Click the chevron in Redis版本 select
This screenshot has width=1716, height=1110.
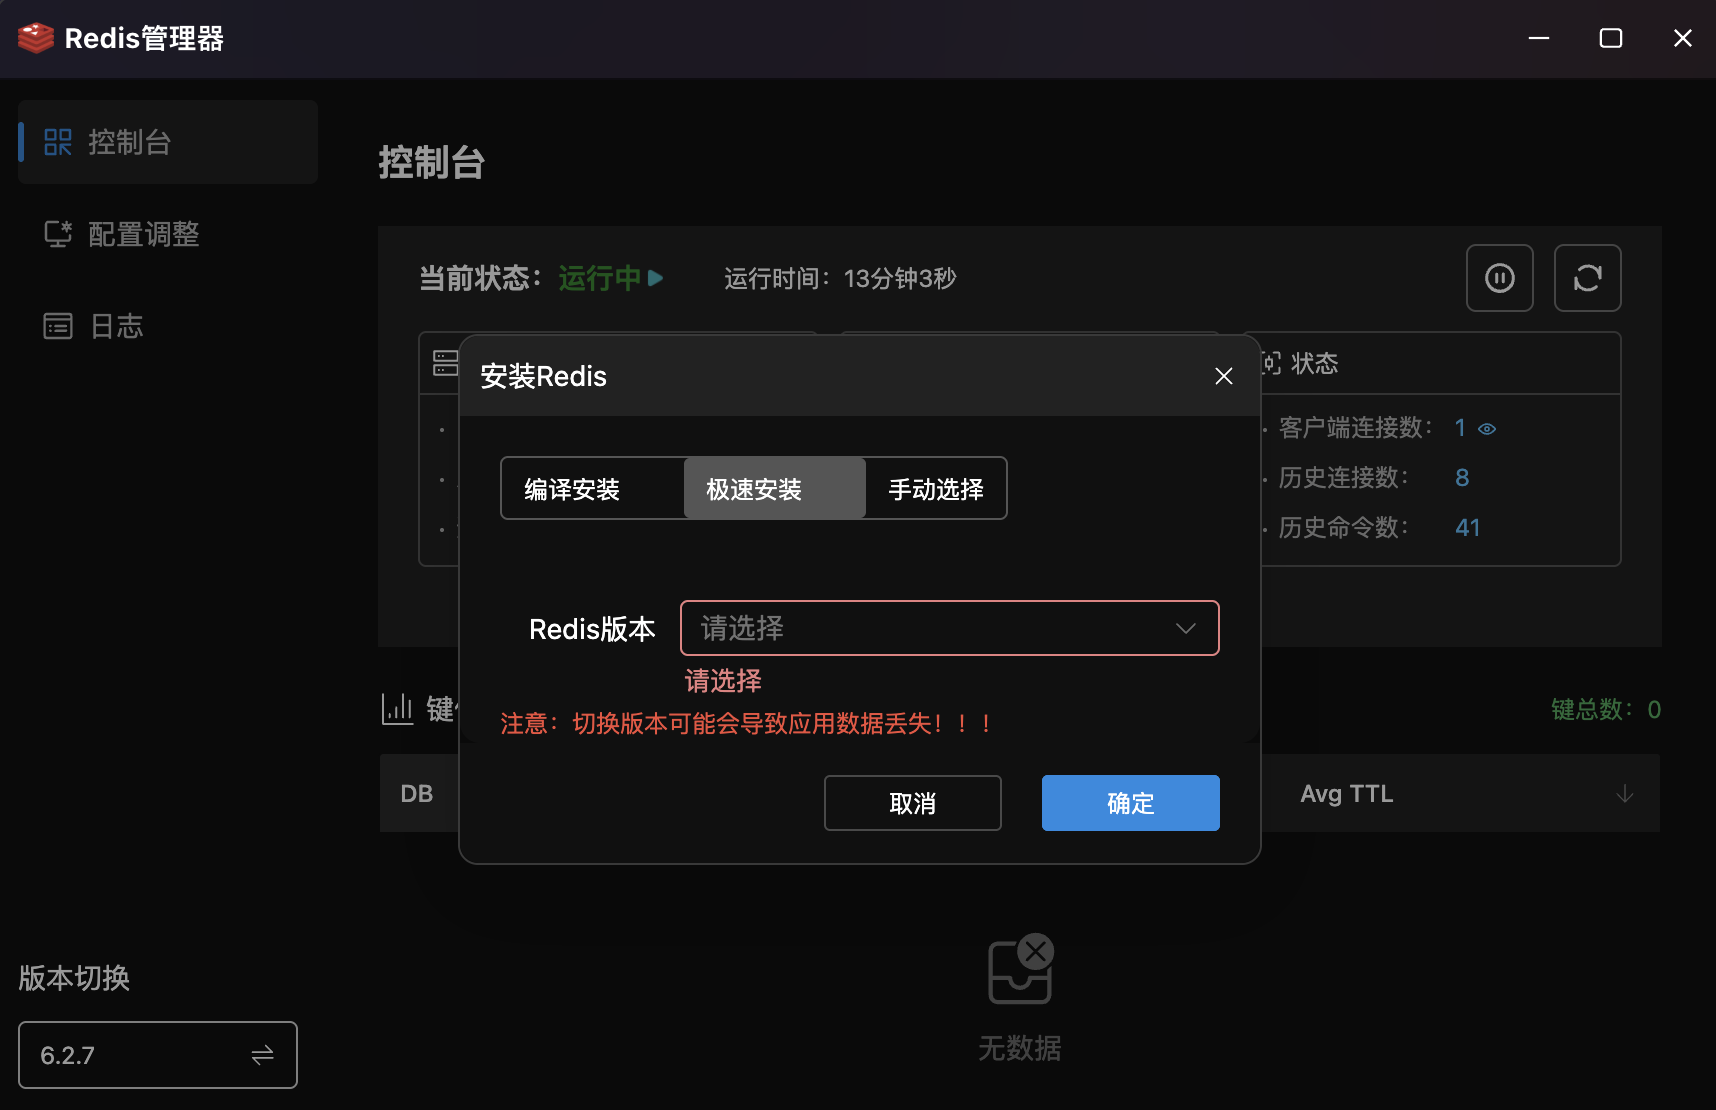pyautogui.click(x=1186, y=628)
